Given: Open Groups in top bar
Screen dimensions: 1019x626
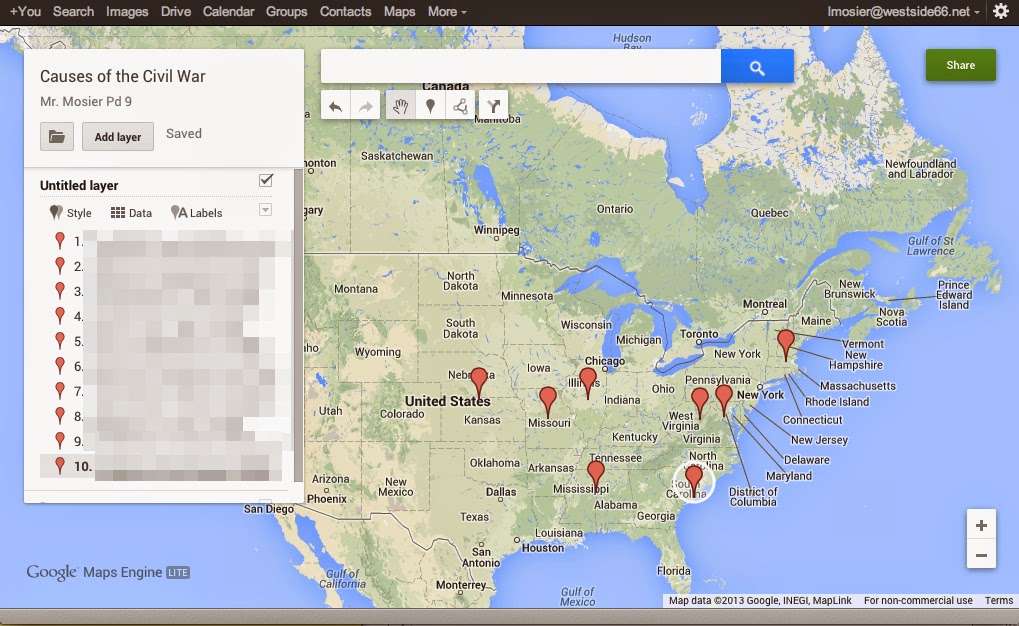Looking at the screenshot, I should pyautogui.click(x=287, y=12).
